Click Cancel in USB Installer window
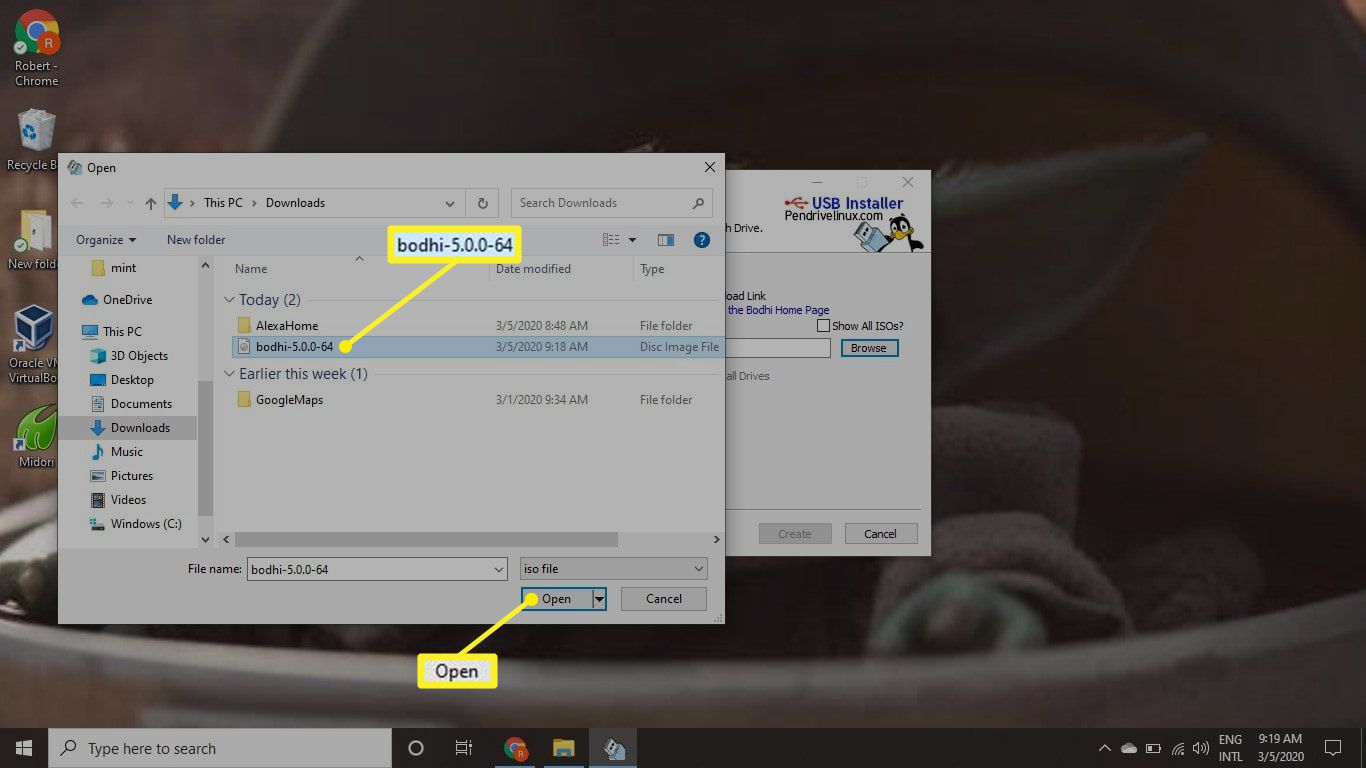Image resolution: width=1366 pixels, height=768 pixels. point(880,534)
